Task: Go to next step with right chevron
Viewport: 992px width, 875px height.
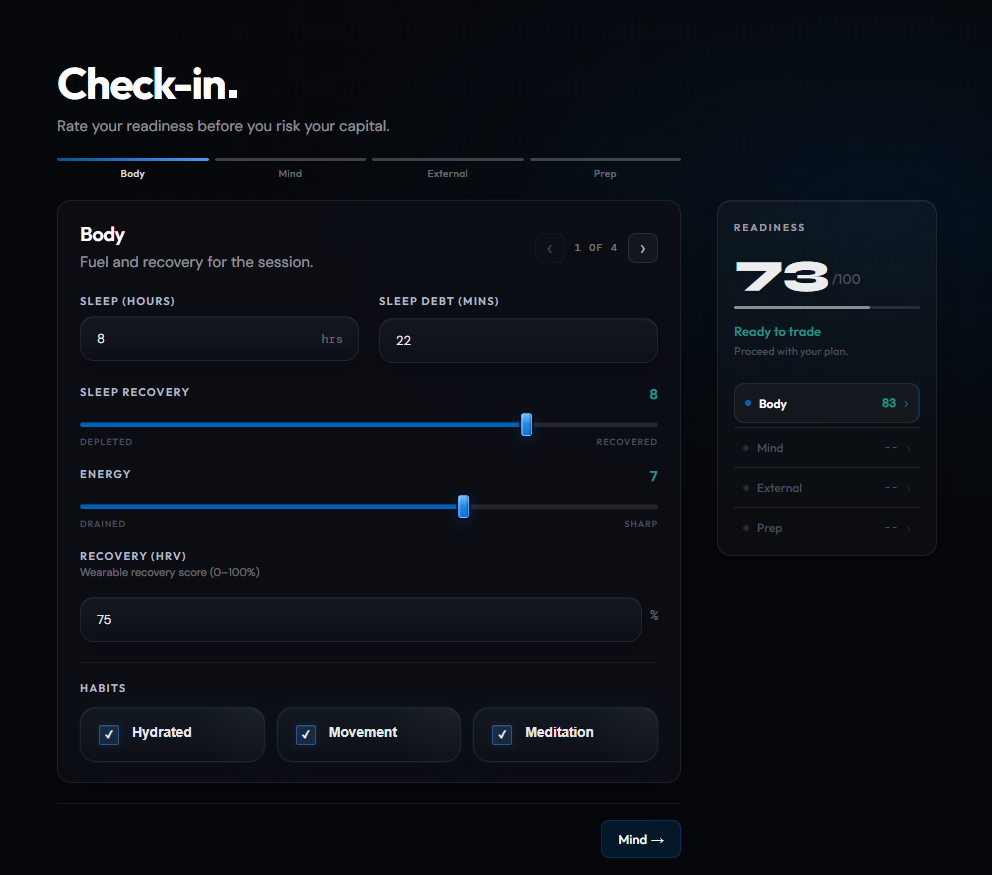Action: (642, 248)
